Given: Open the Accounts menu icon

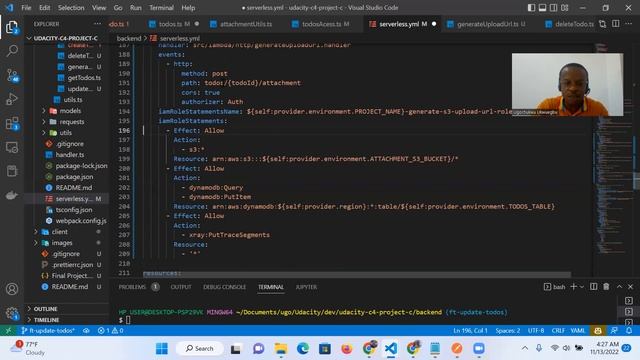Looking at the screenshot, I should click(x=12, y=289).
